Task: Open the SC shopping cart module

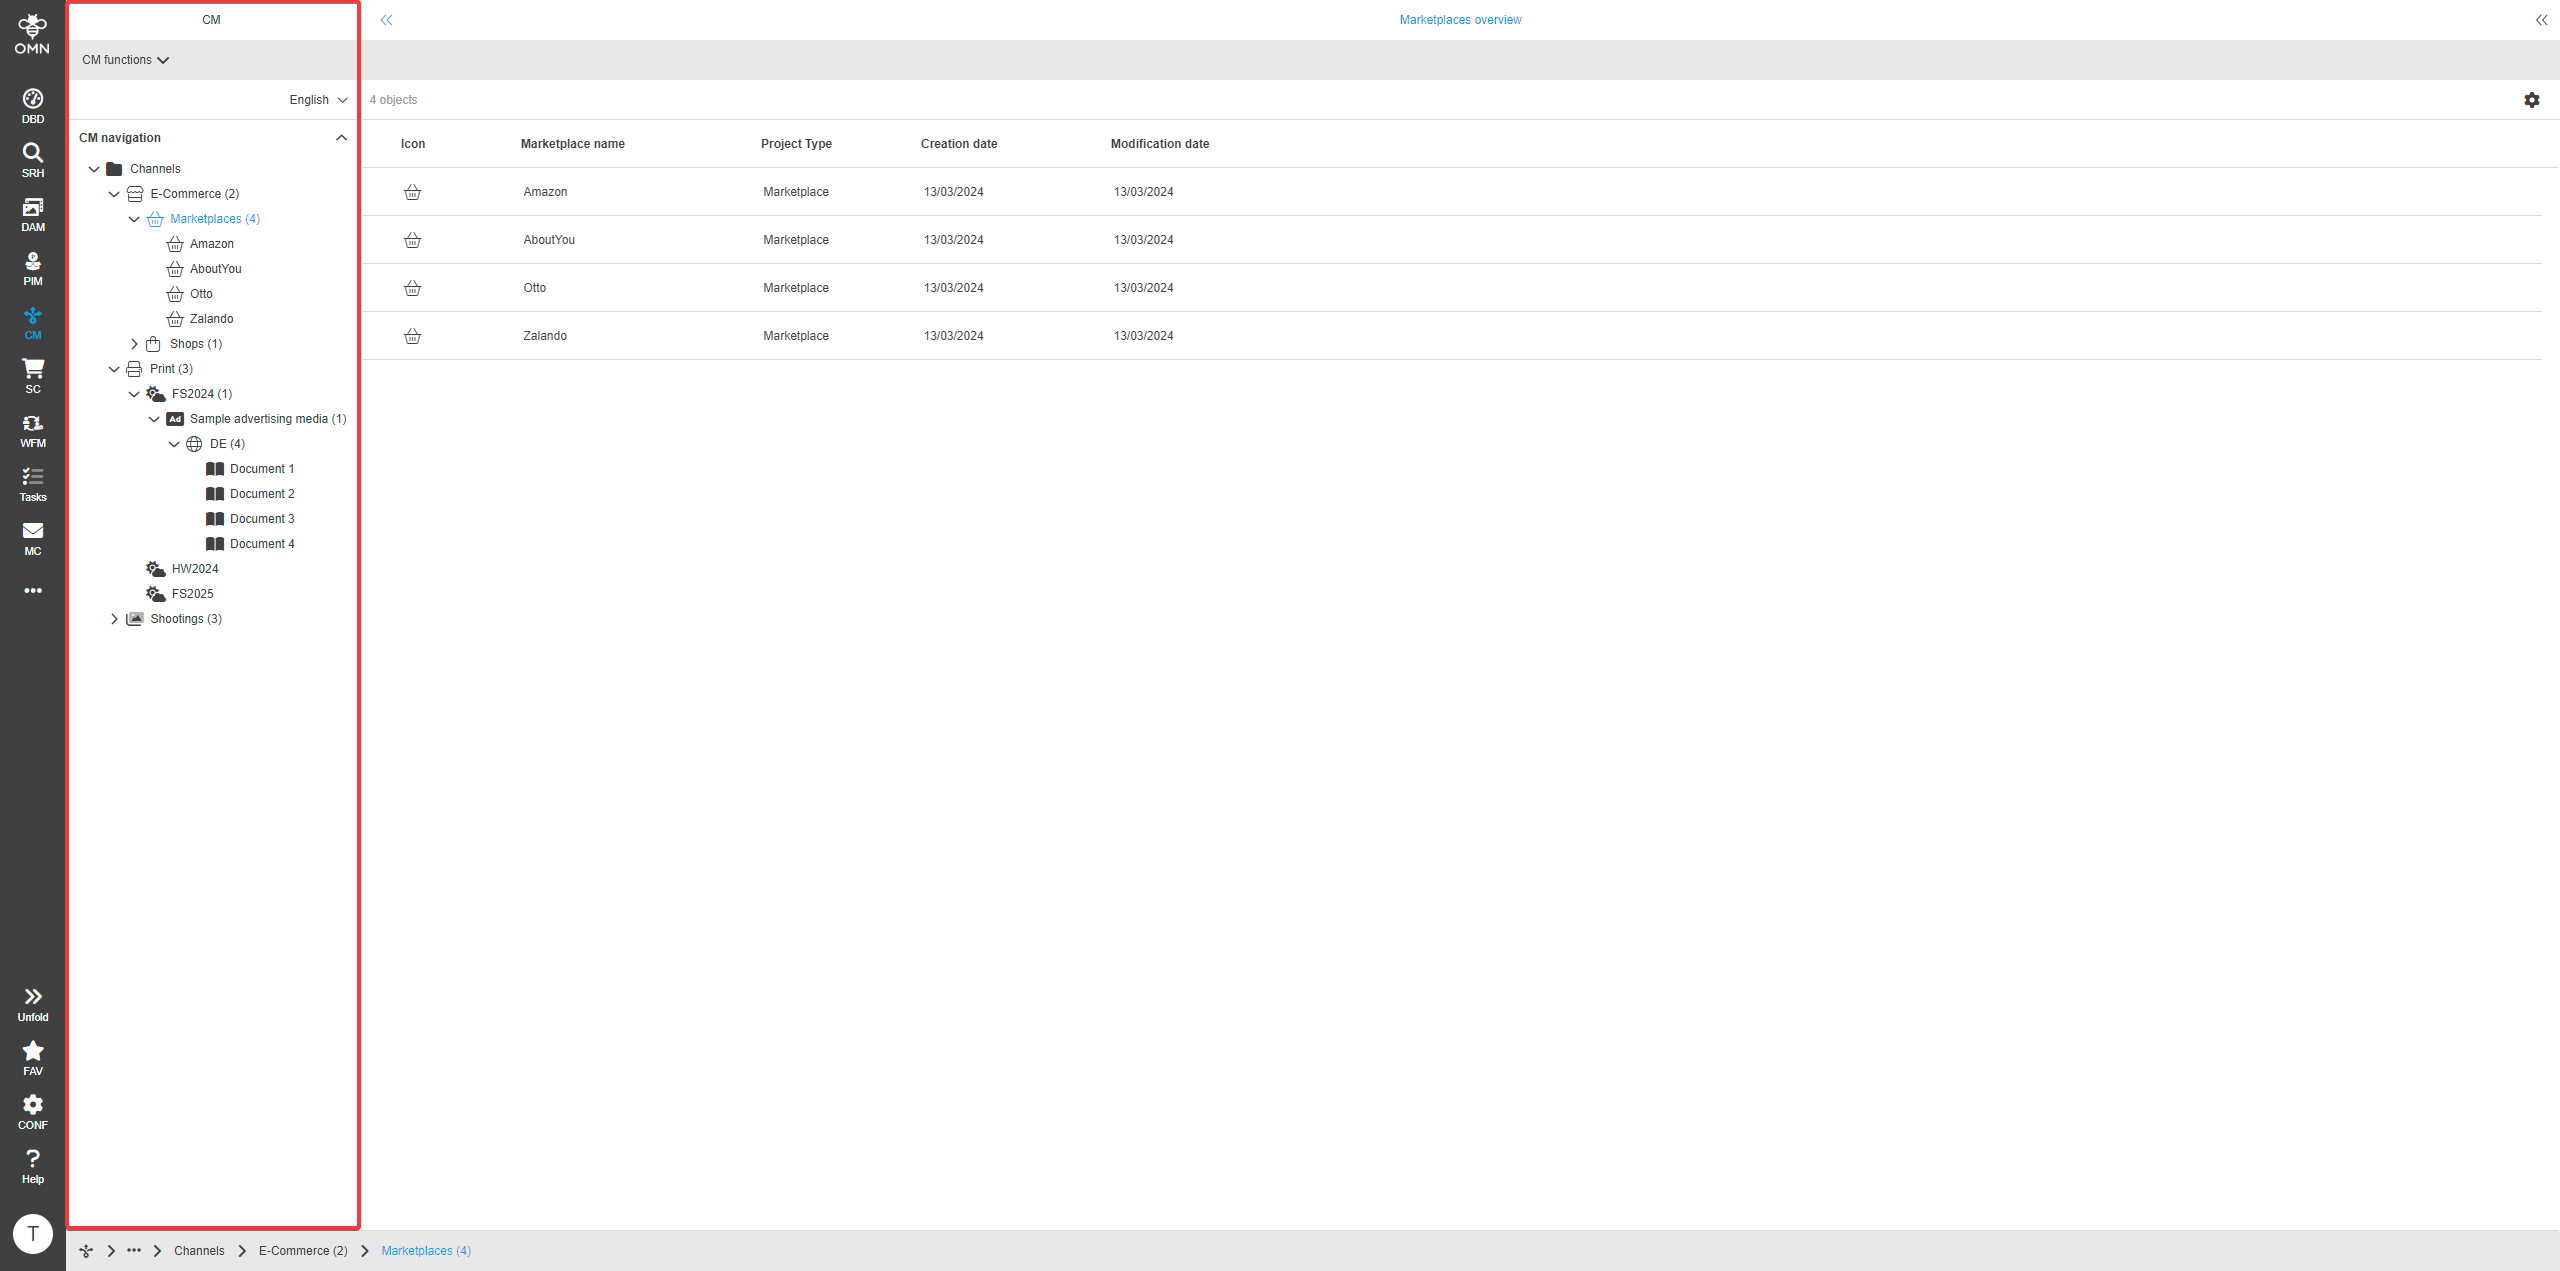Action: [33, 376]
